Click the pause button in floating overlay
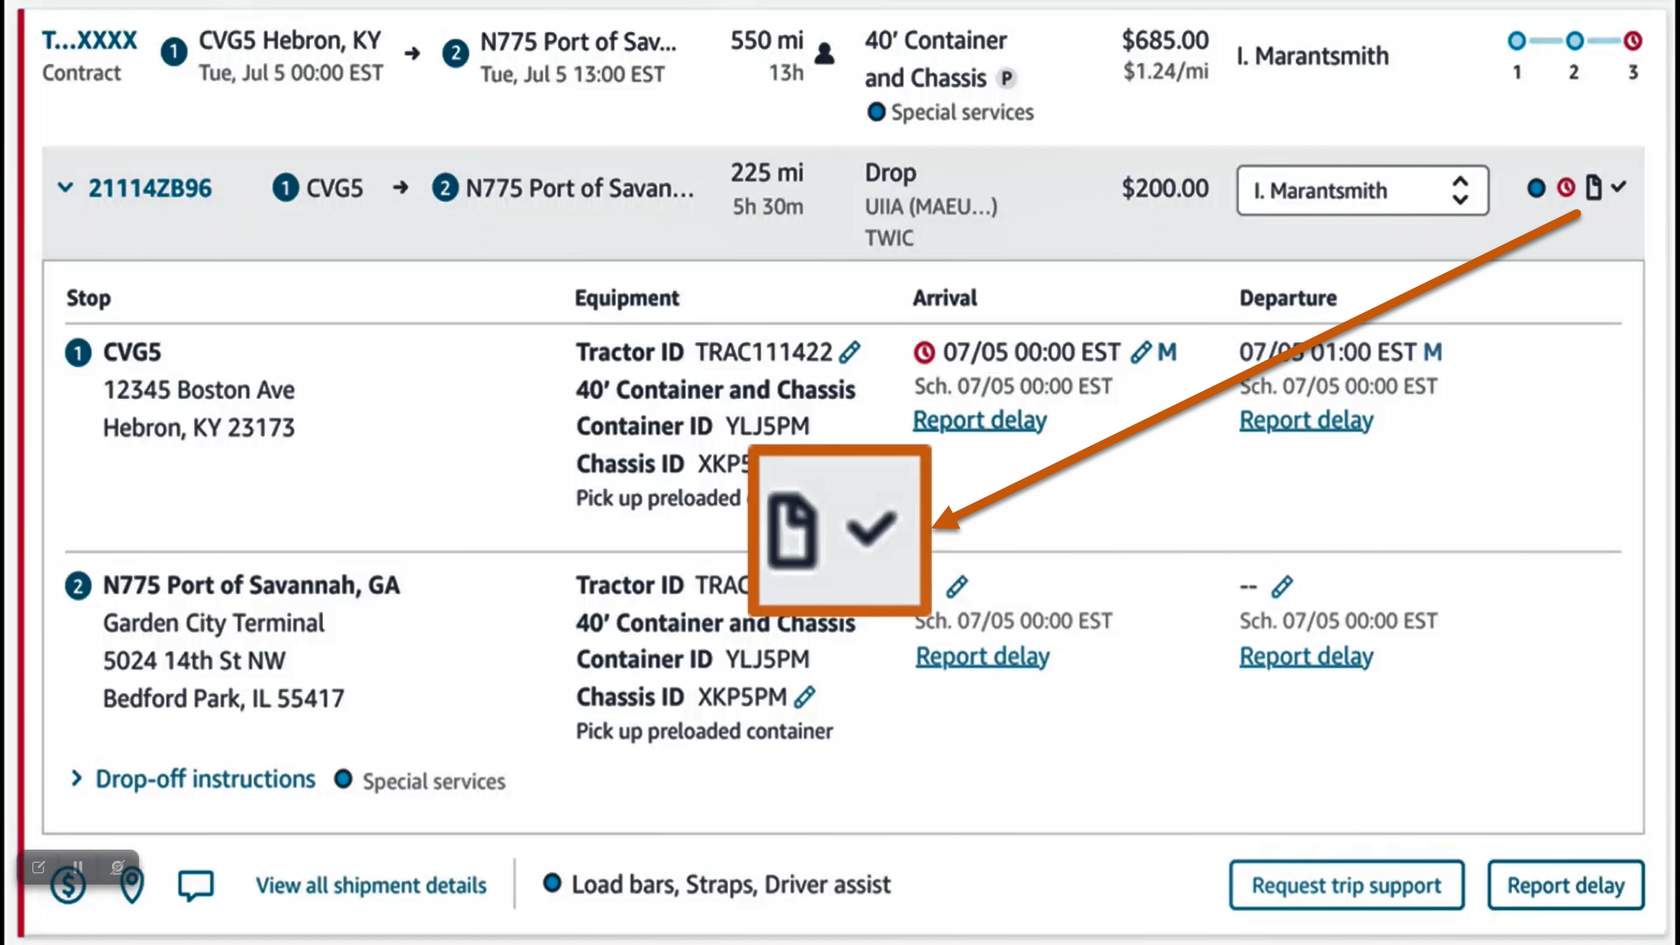Viewport: 1680px width, 945px height. point(78,867)
